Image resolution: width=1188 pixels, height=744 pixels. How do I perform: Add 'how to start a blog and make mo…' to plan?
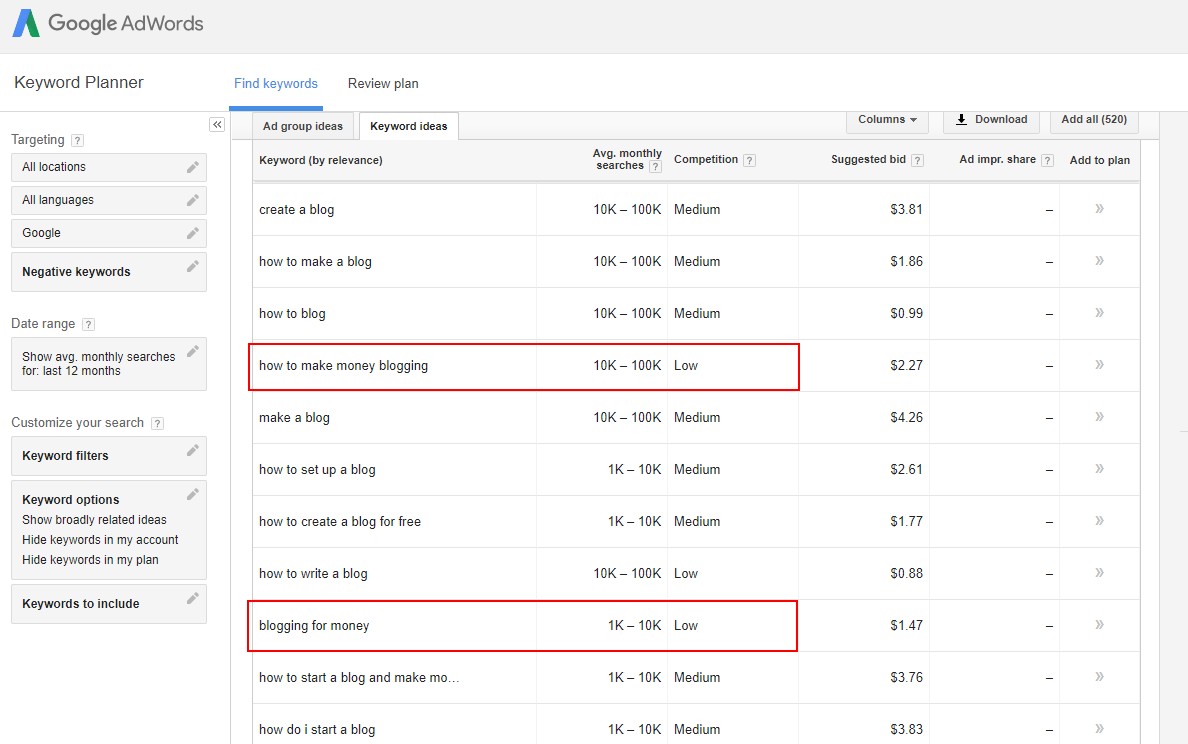[1099, 677]
